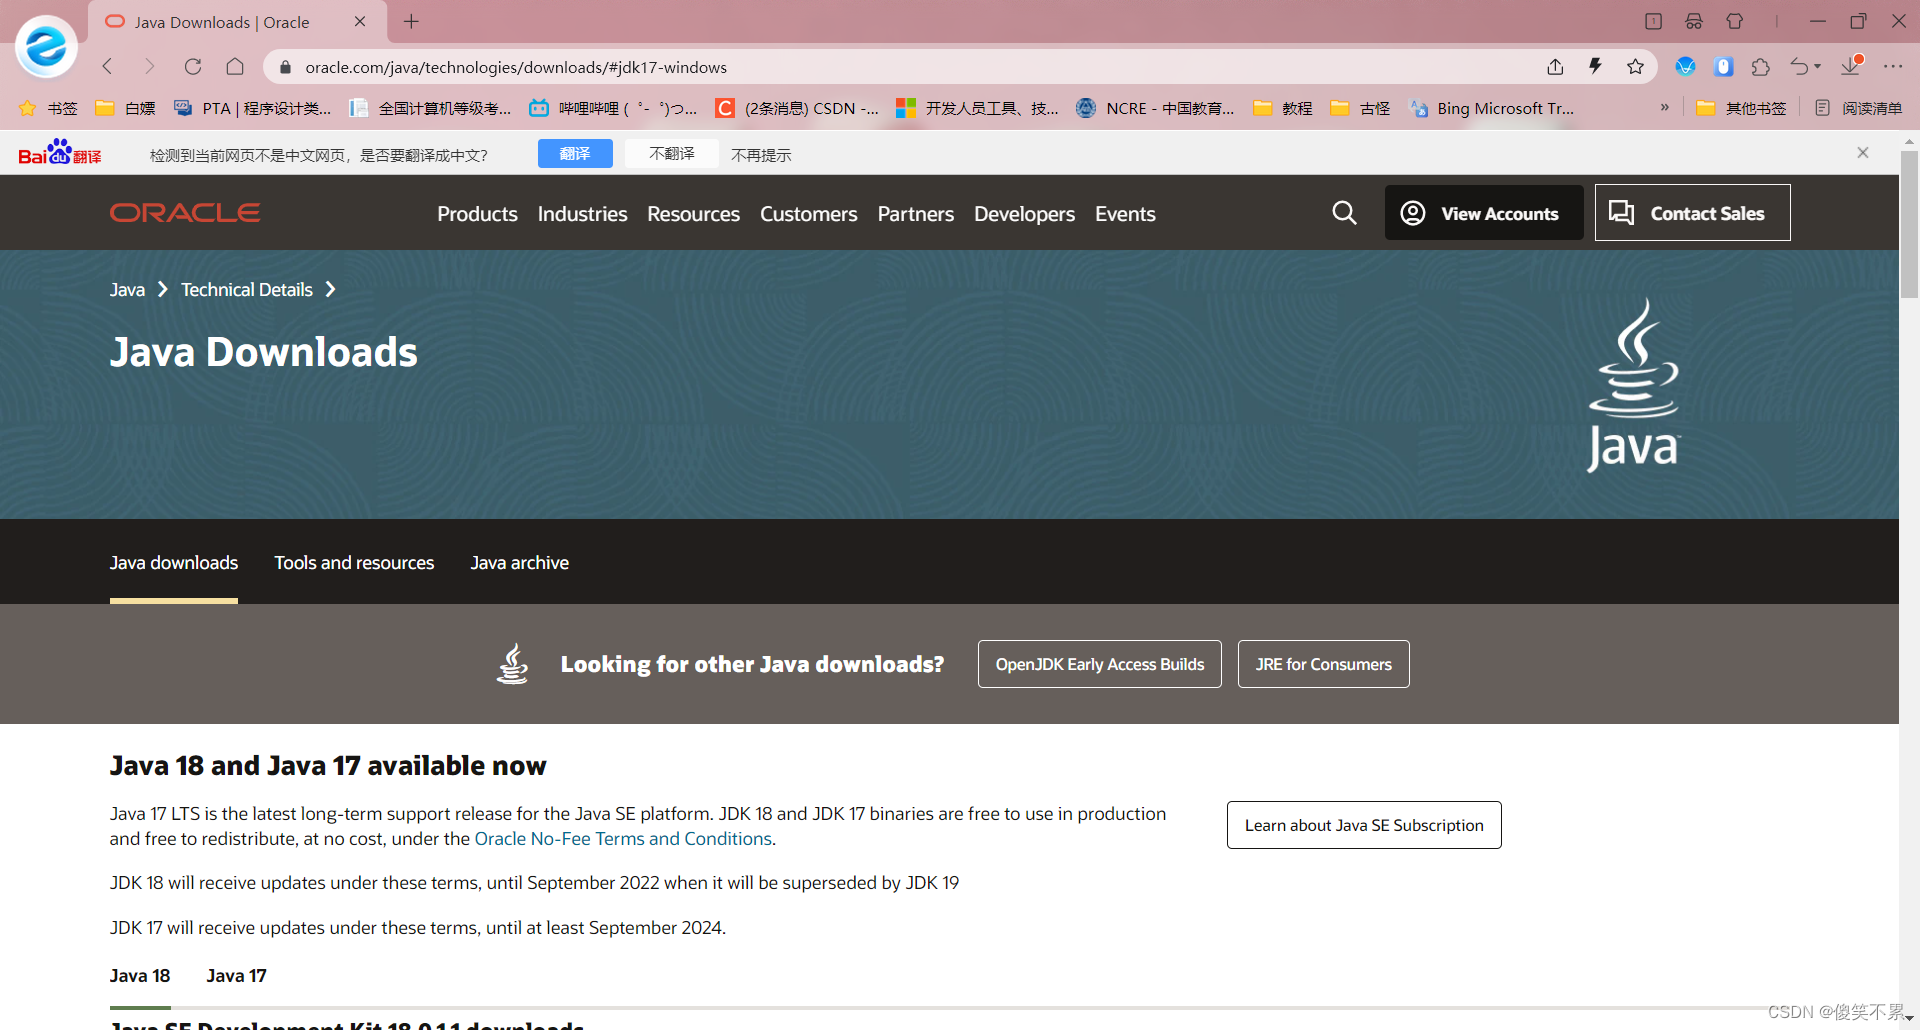Open the 哔哩哔哩 bookmark
Viewport: 1920px width, 1030px height.
(613, 108)
